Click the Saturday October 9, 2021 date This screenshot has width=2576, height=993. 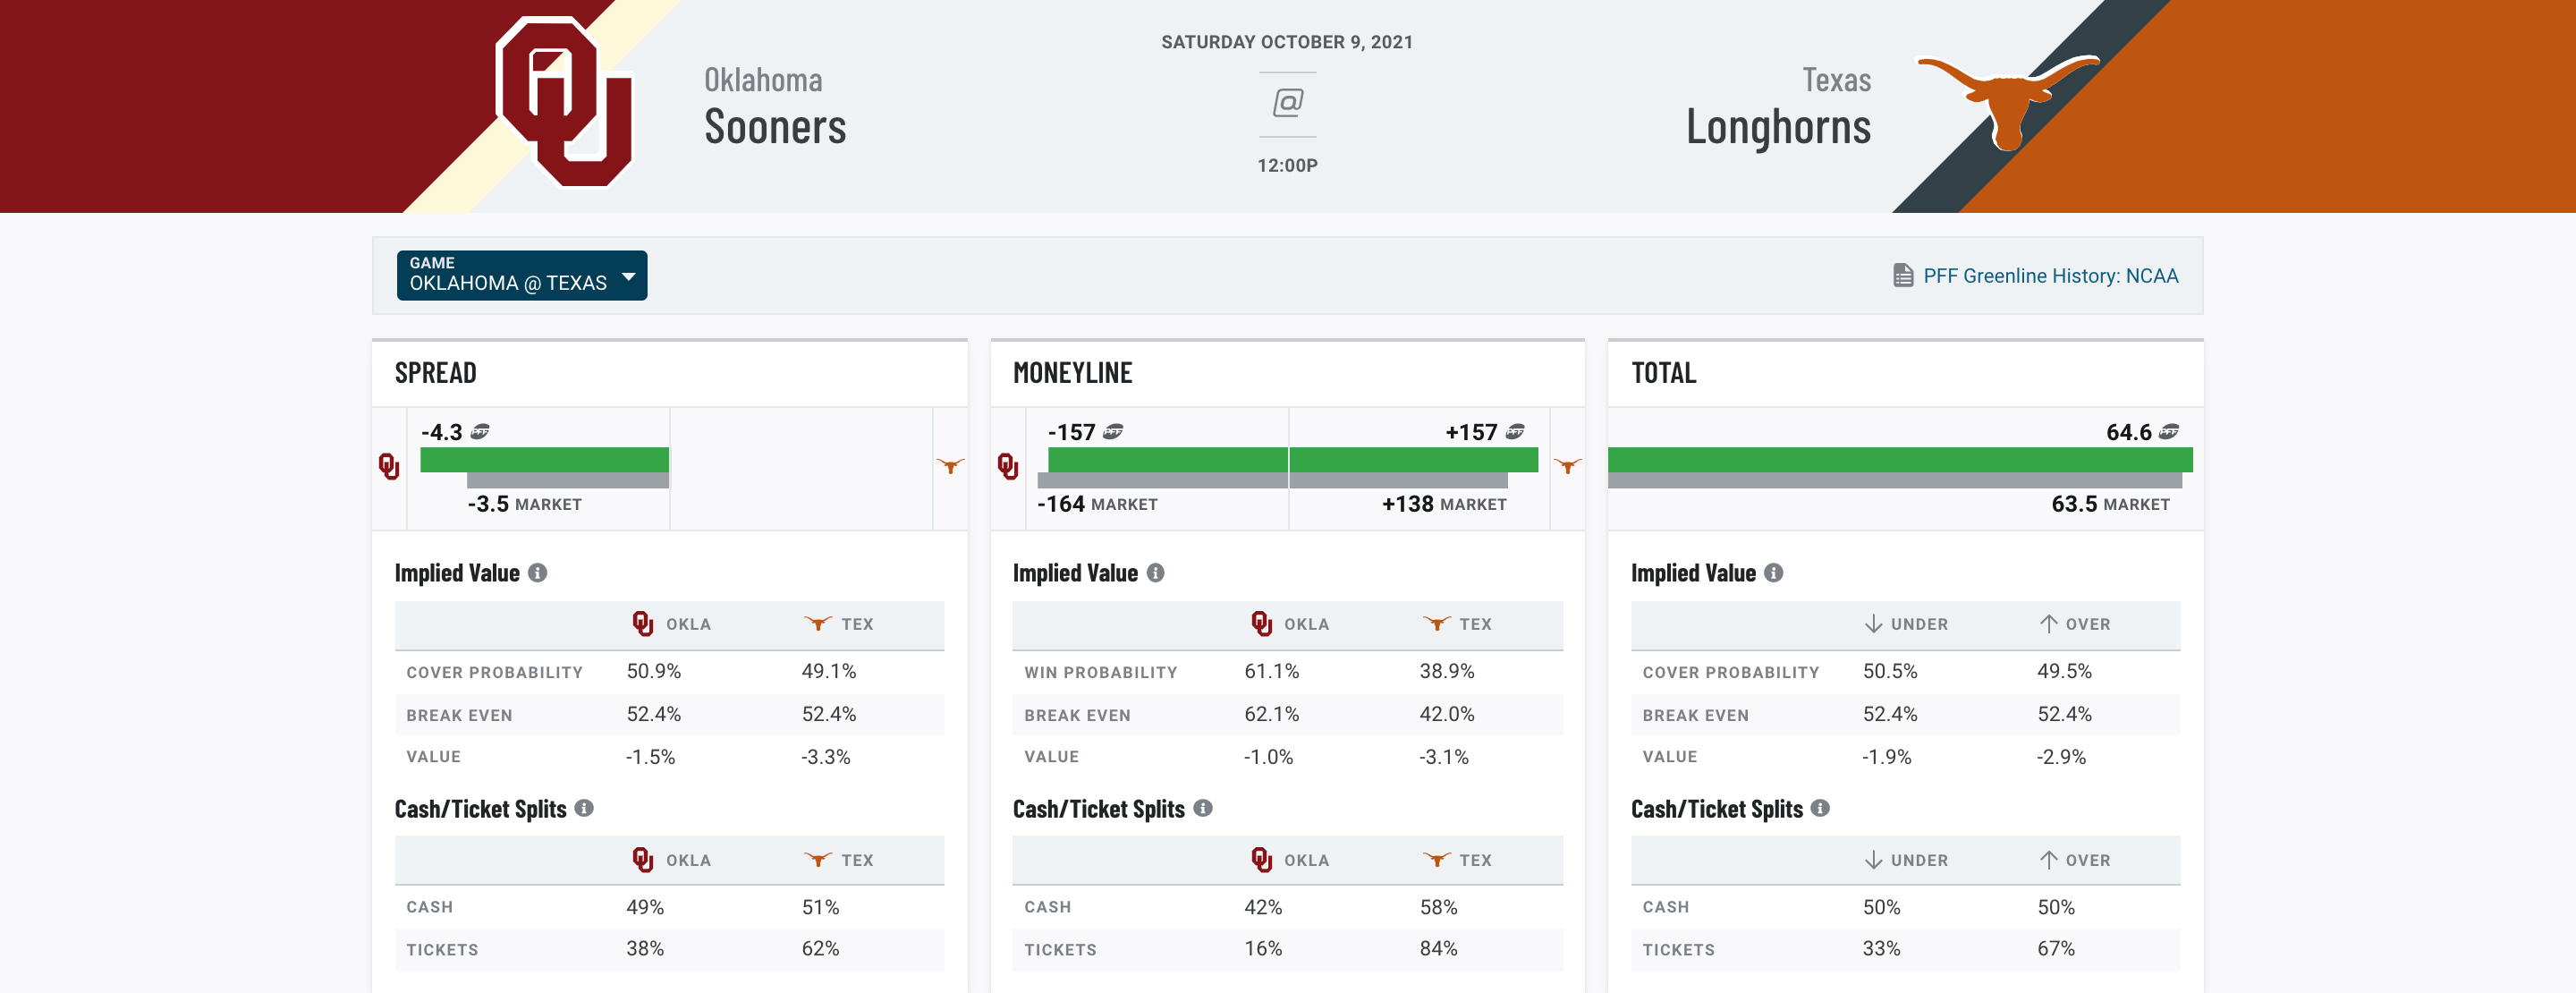tap(1287, 42)
